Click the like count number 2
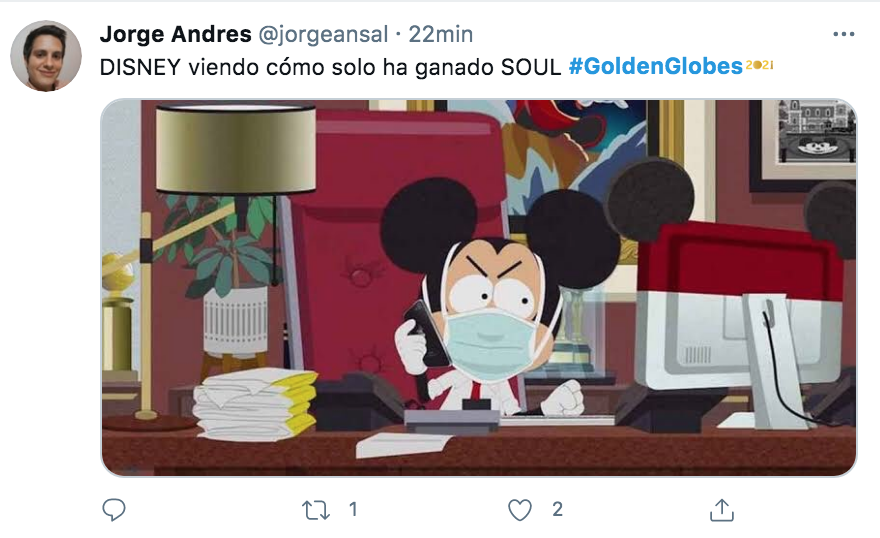 coord(557,509)
